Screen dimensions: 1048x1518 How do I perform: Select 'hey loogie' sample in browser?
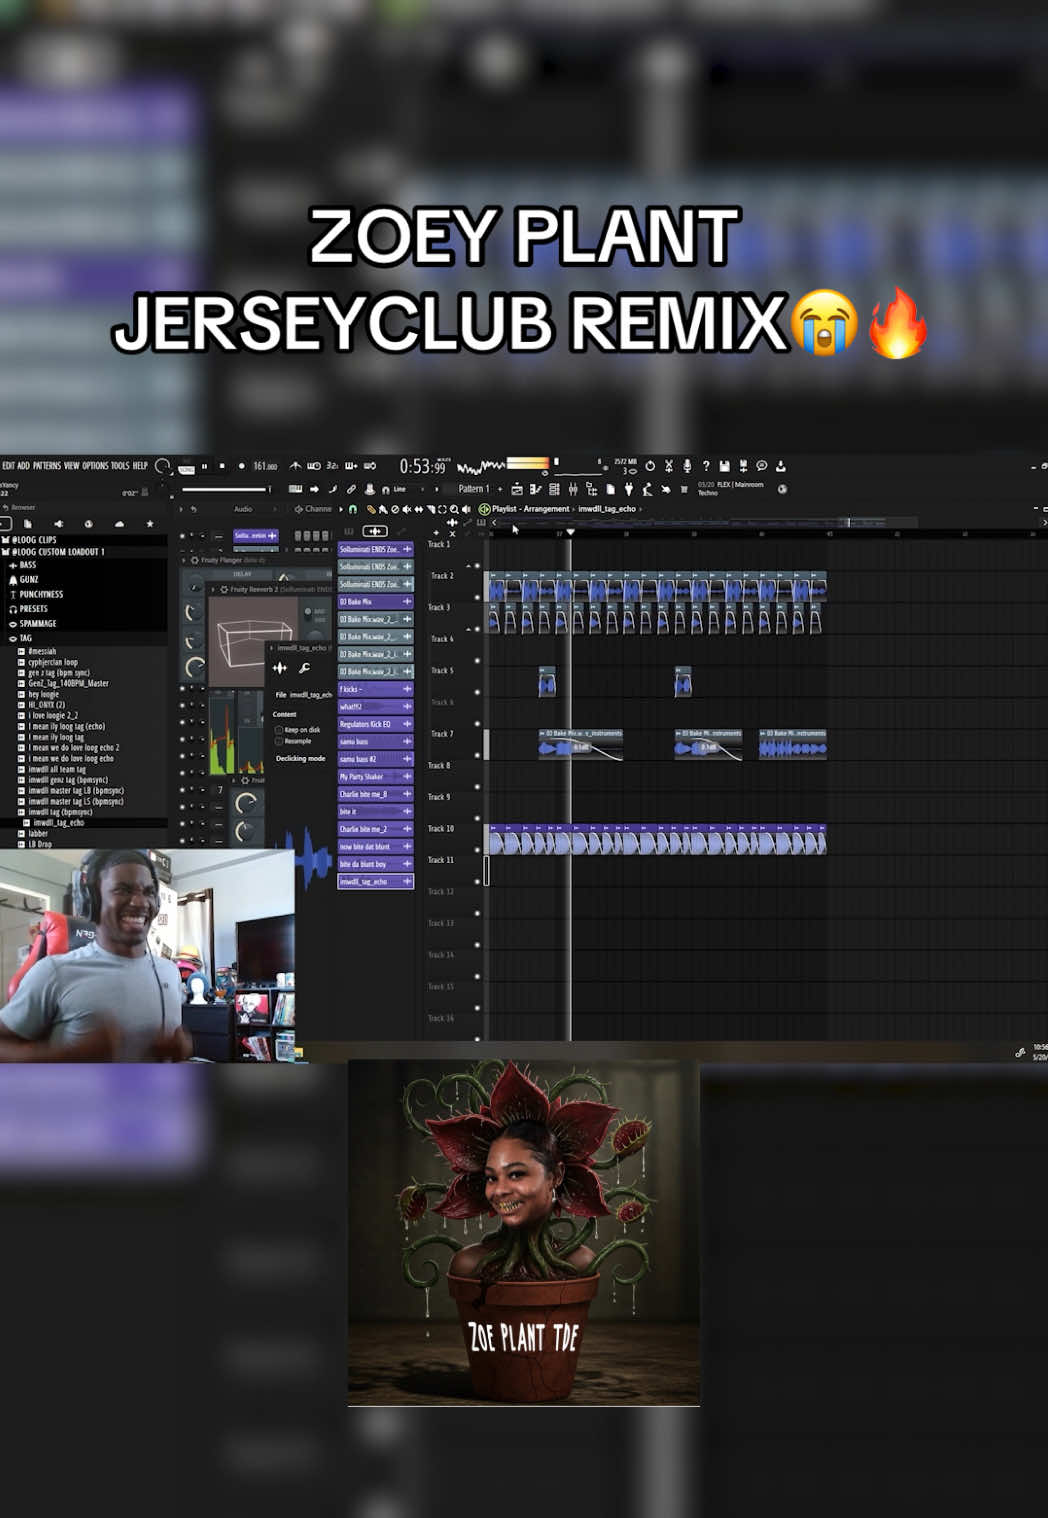pyautogui.click(x=43, y=694)
